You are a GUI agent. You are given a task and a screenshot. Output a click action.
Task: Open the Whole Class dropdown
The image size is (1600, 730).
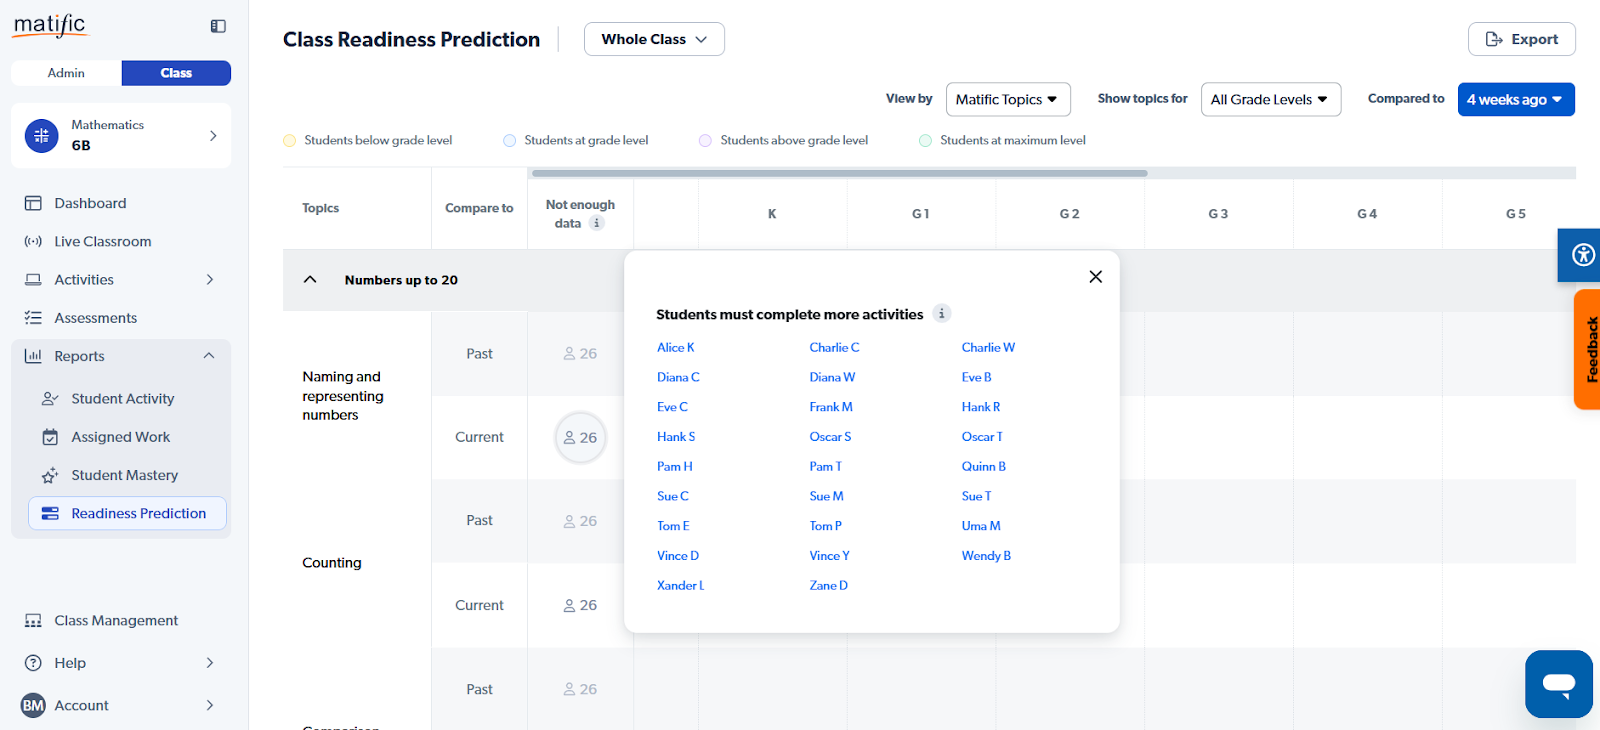(x=654, y=39)
